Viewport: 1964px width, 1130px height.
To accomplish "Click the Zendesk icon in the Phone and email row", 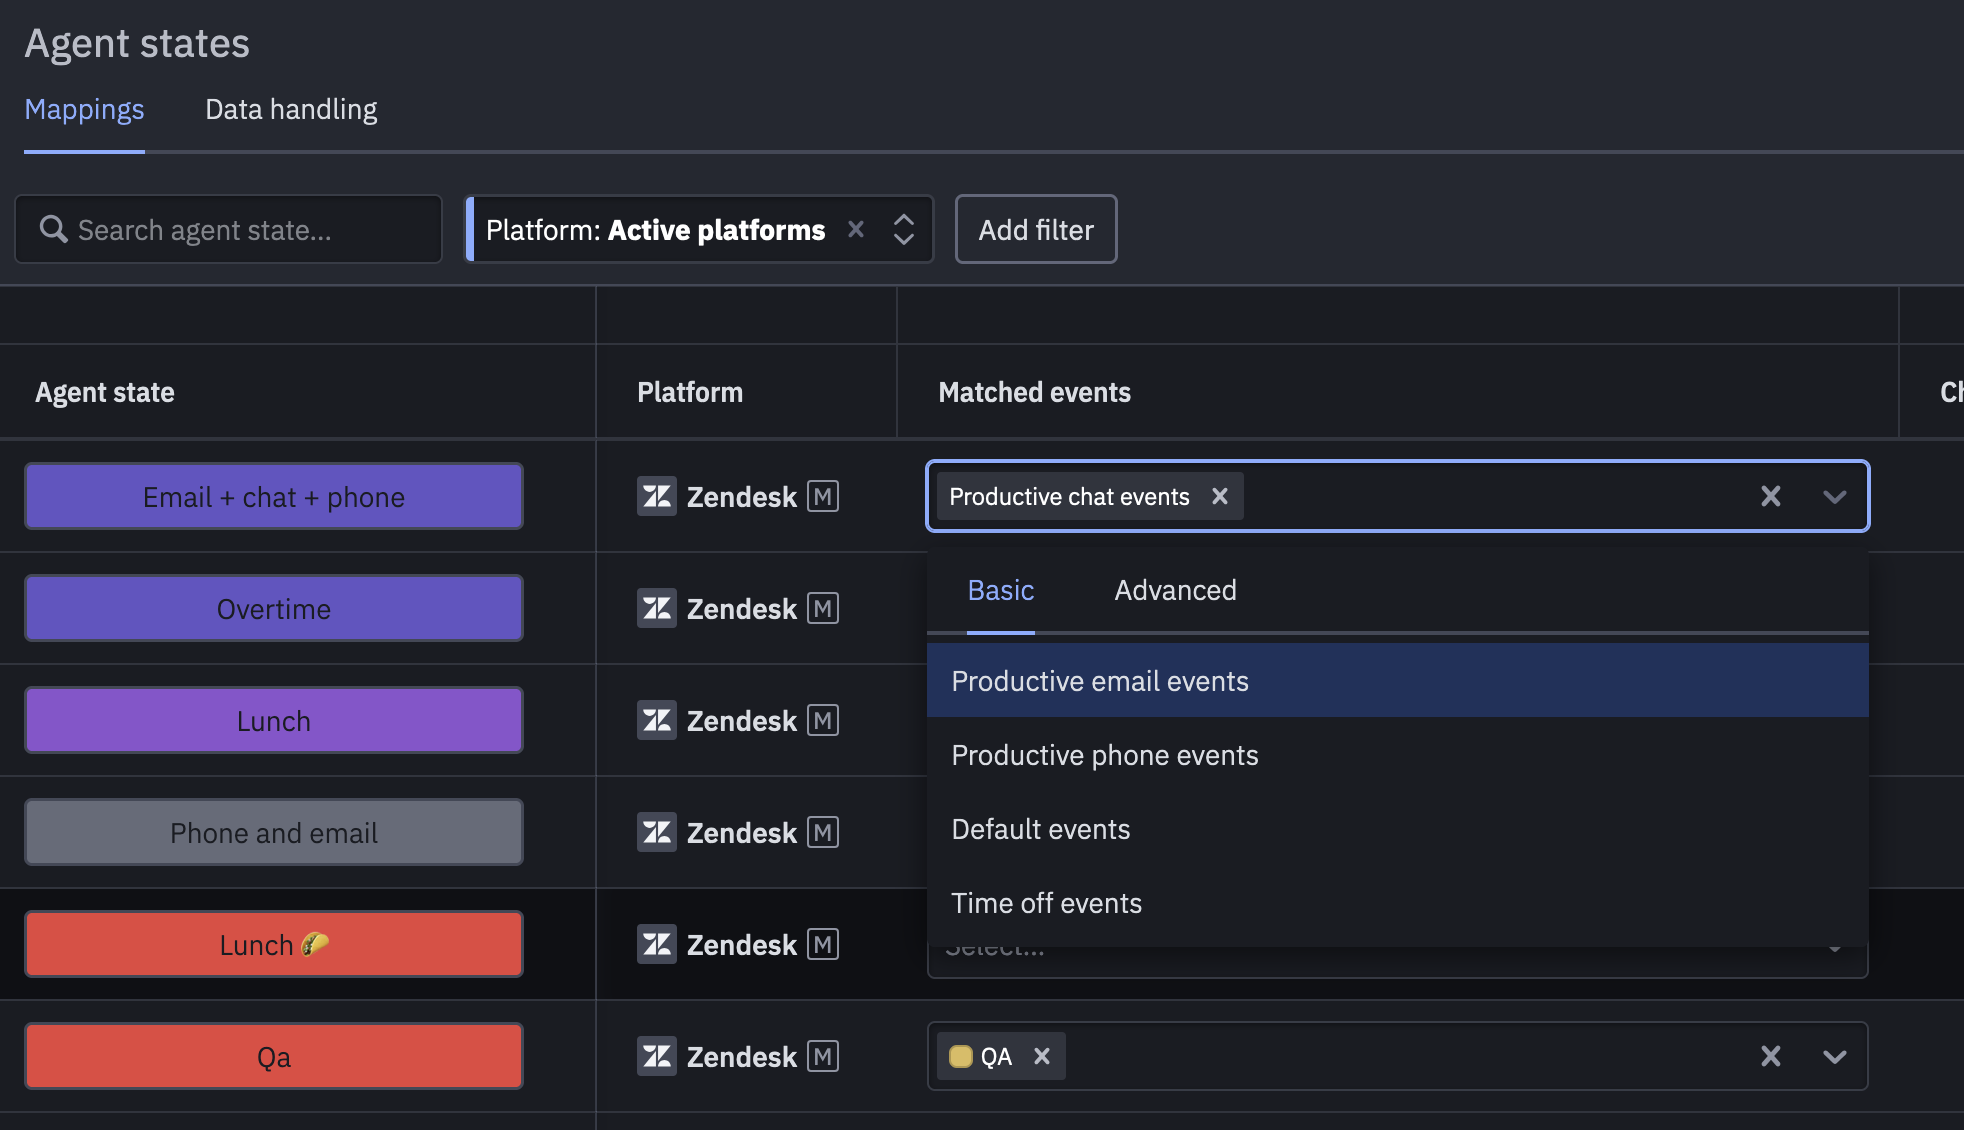I will 657,832.
